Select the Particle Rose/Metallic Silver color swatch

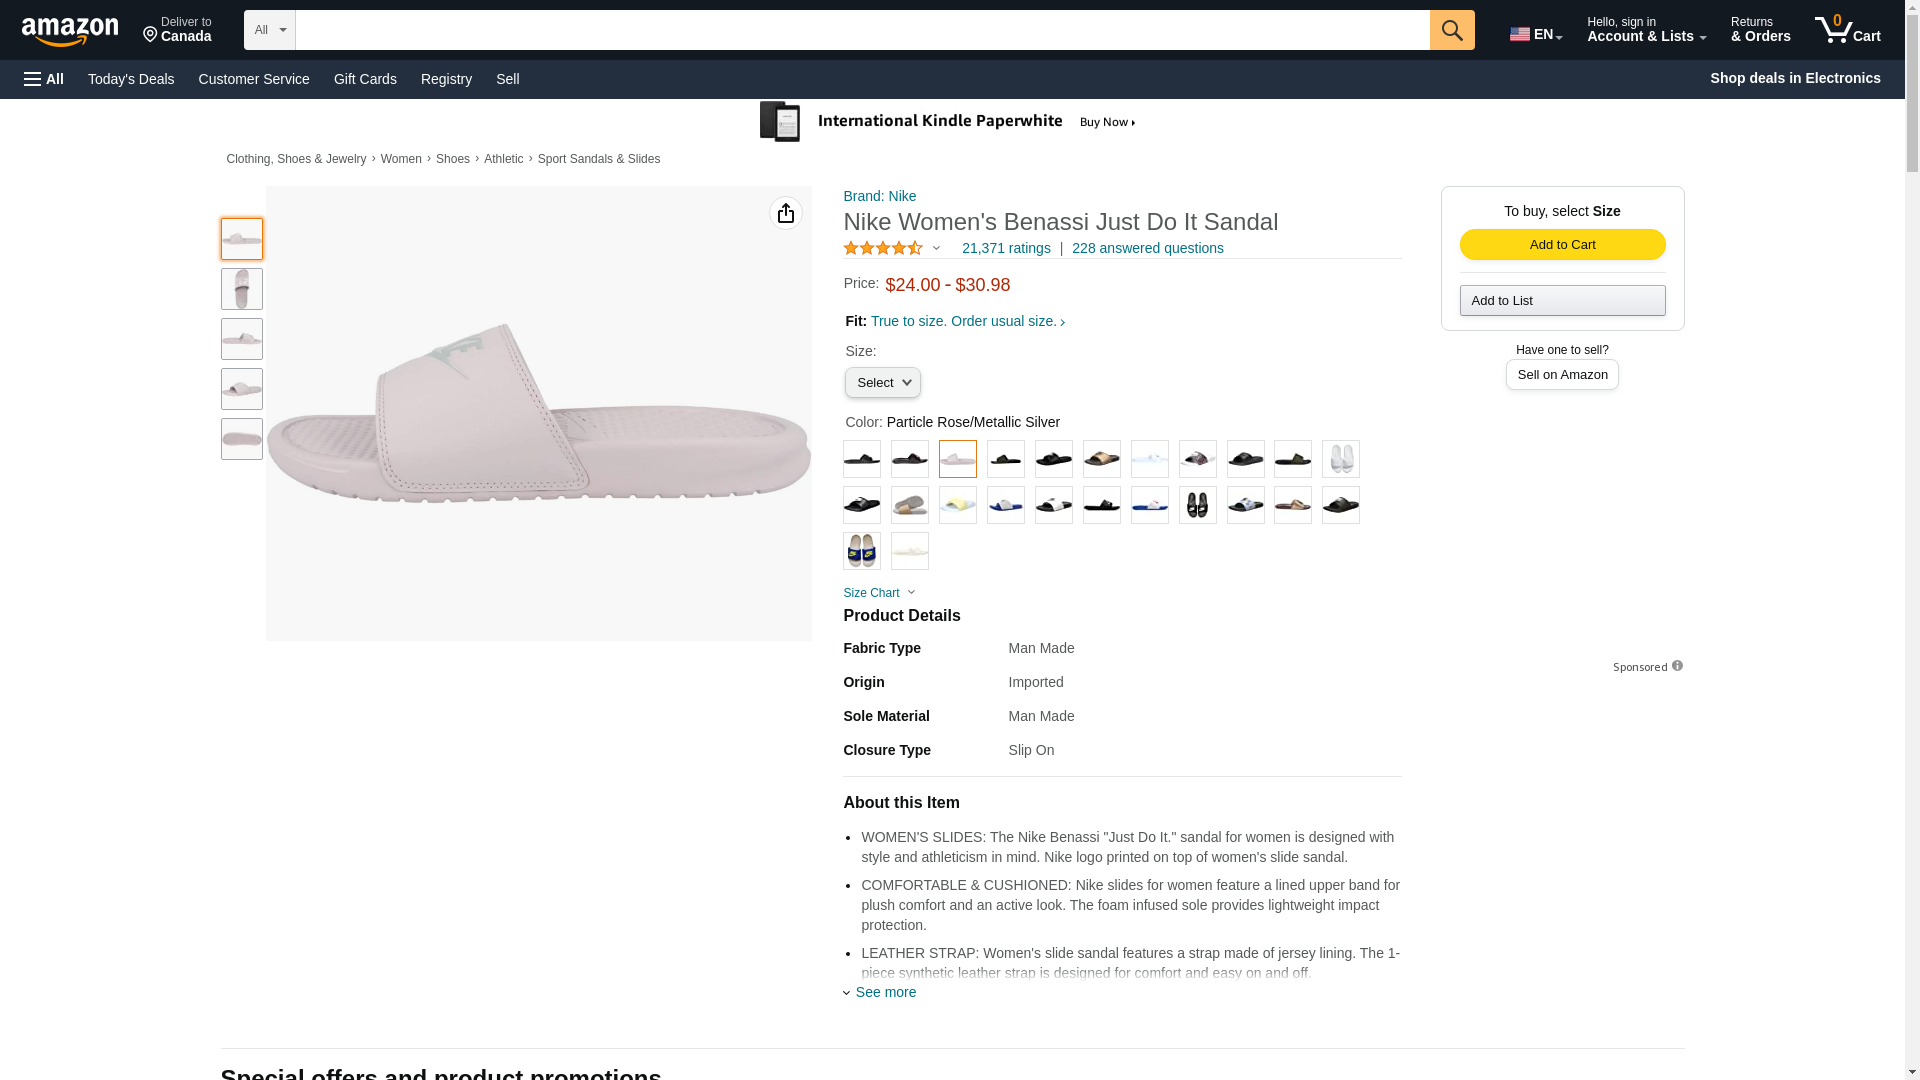957,459
